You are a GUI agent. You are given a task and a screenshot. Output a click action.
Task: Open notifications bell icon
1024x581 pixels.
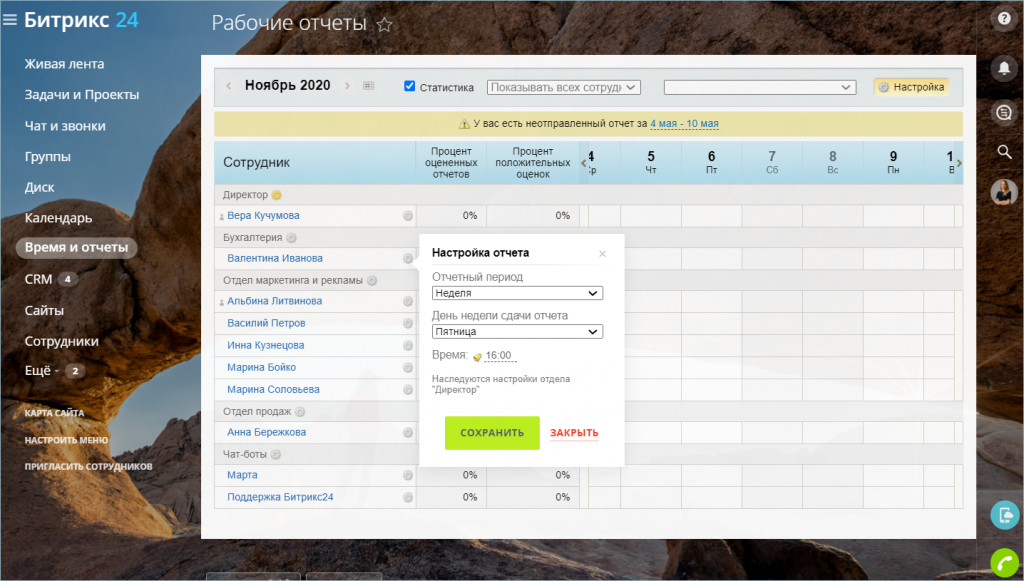(1004, 67)
